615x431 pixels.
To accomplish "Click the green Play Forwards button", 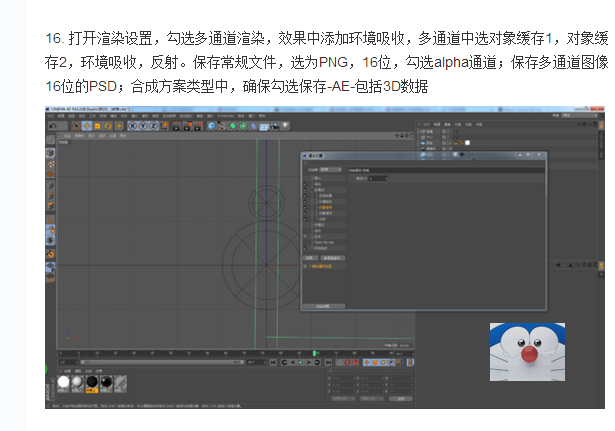I will coord(300,362).
